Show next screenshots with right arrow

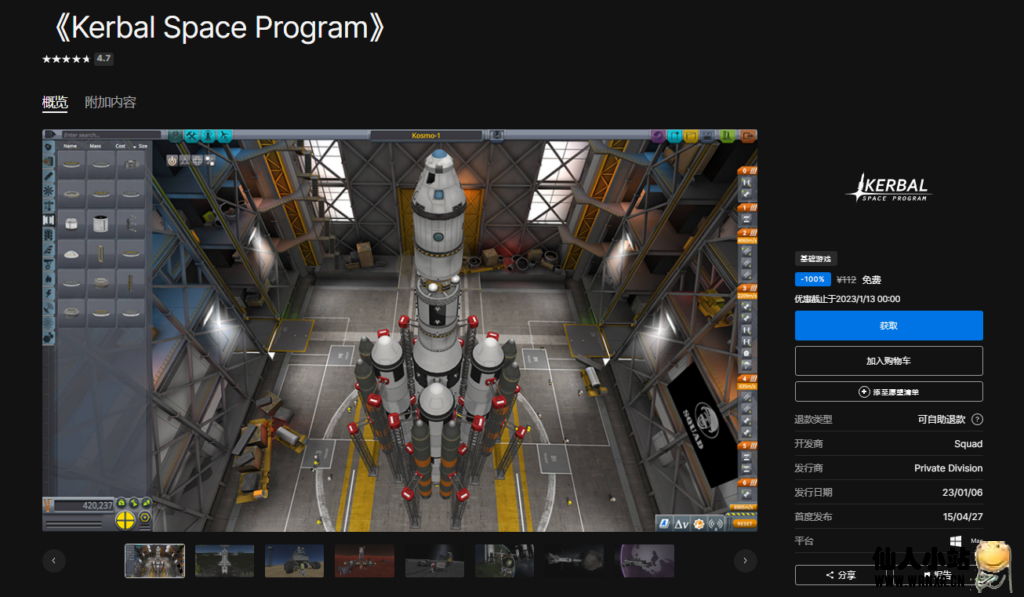[x=745, y=560]
